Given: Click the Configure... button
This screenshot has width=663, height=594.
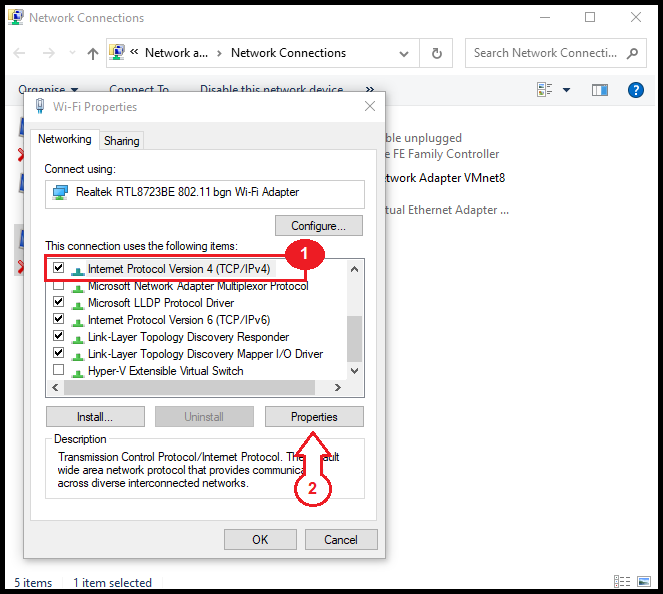Looking at the screenshot, I should 318,226.
